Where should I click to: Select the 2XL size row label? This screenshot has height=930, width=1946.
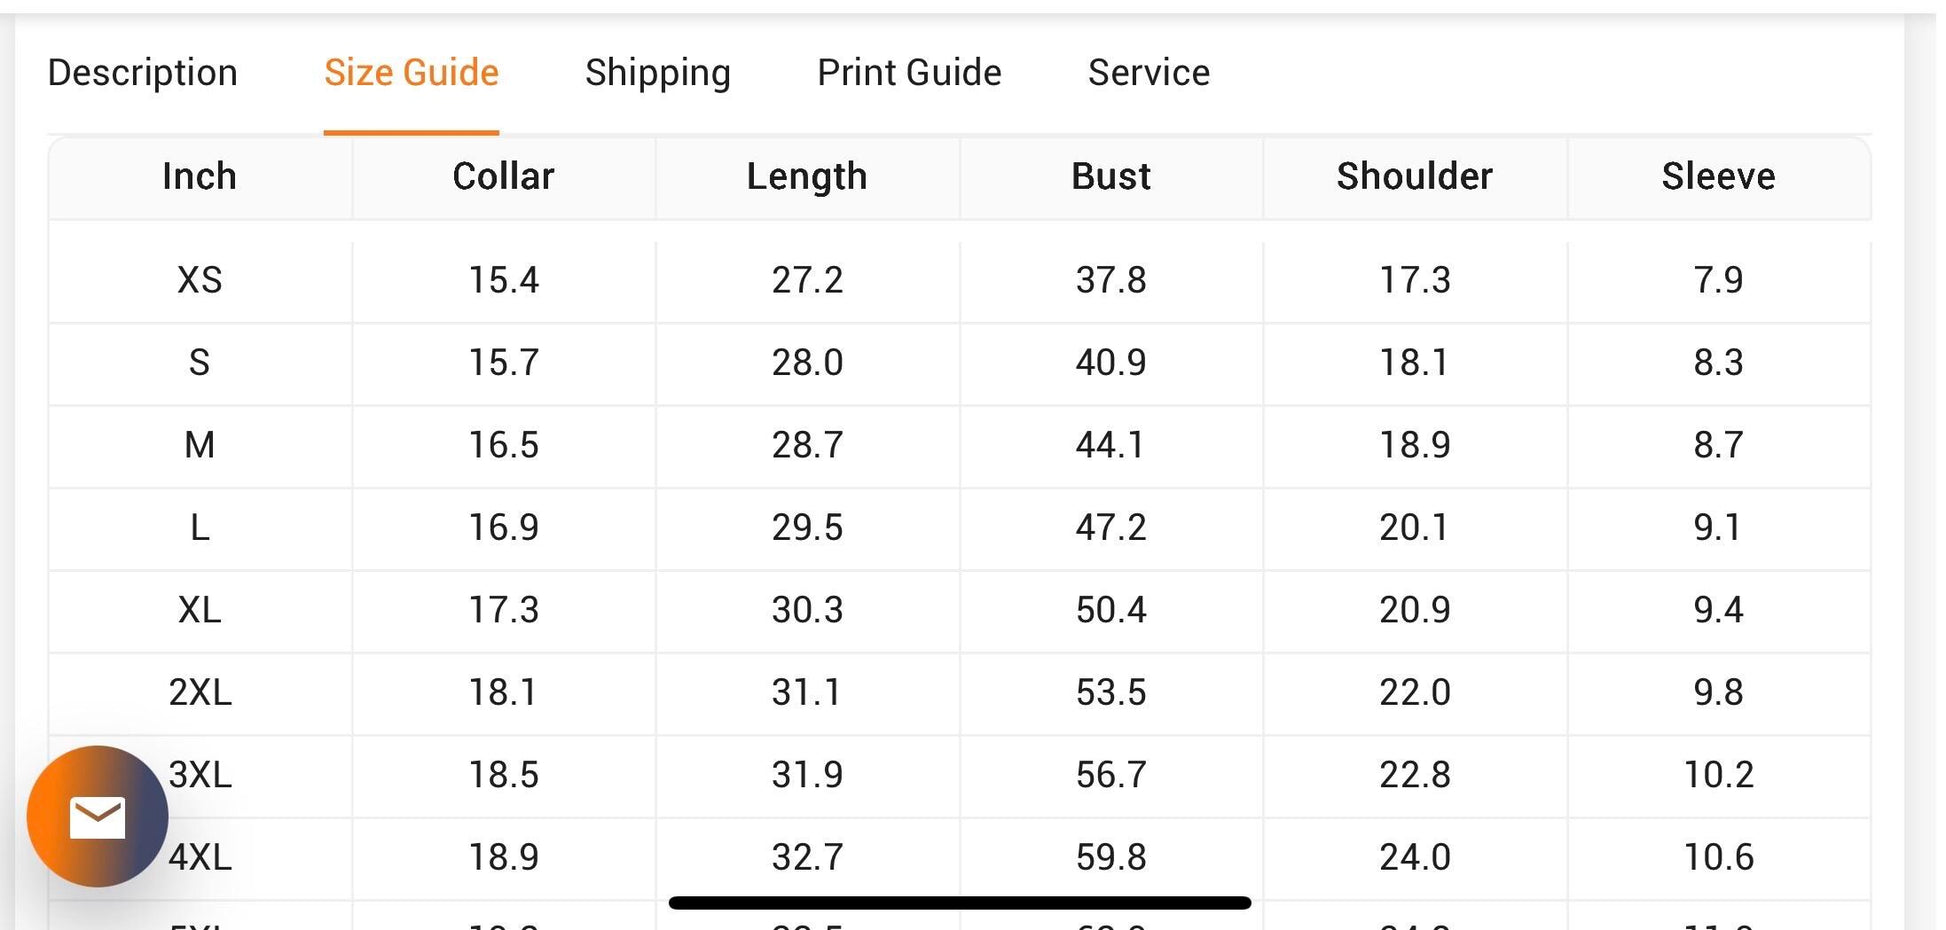(x=200, y=692)
